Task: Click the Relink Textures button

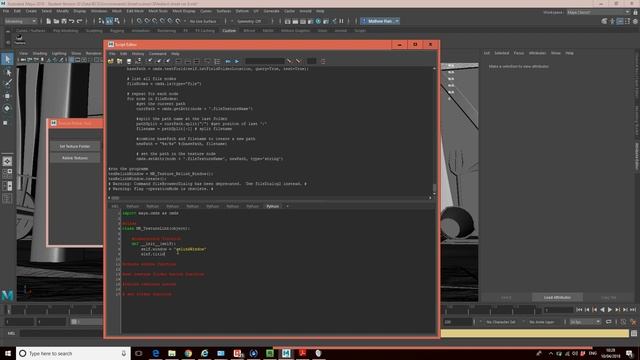Action: coord(75,158)
